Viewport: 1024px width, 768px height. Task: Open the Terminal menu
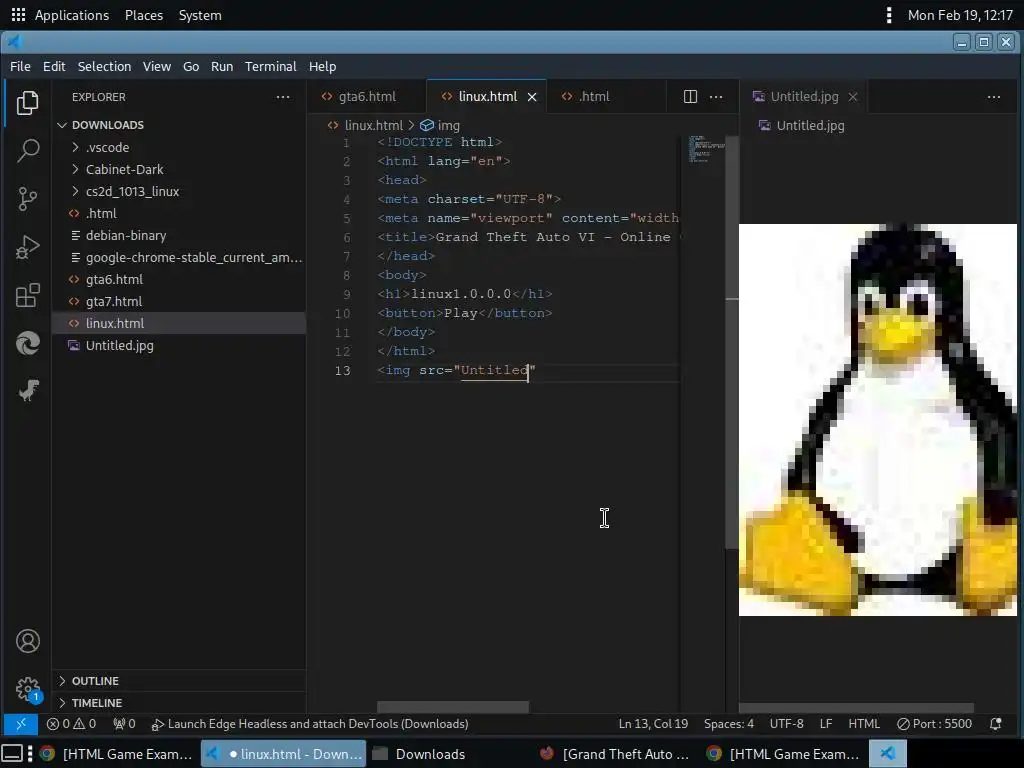tap(270, 67)
